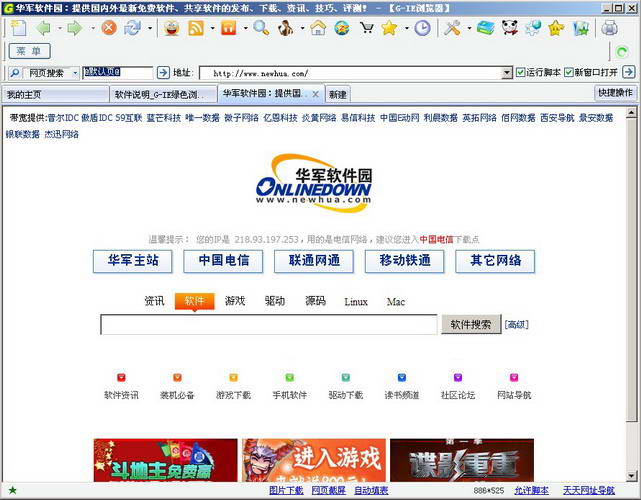
Task: Expand the back button history arrow
Action: click(x=60, y=28)
